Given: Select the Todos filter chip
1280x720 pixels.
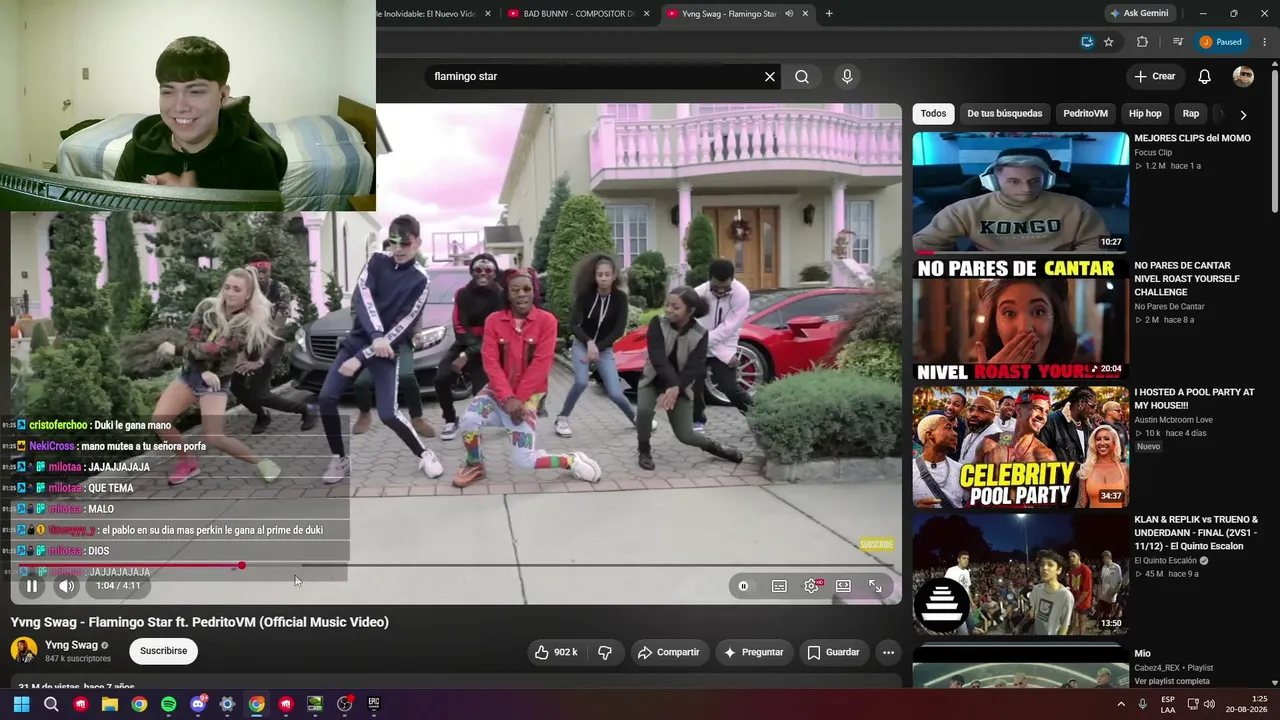Looking at the screenshot, I should (933, 114).
